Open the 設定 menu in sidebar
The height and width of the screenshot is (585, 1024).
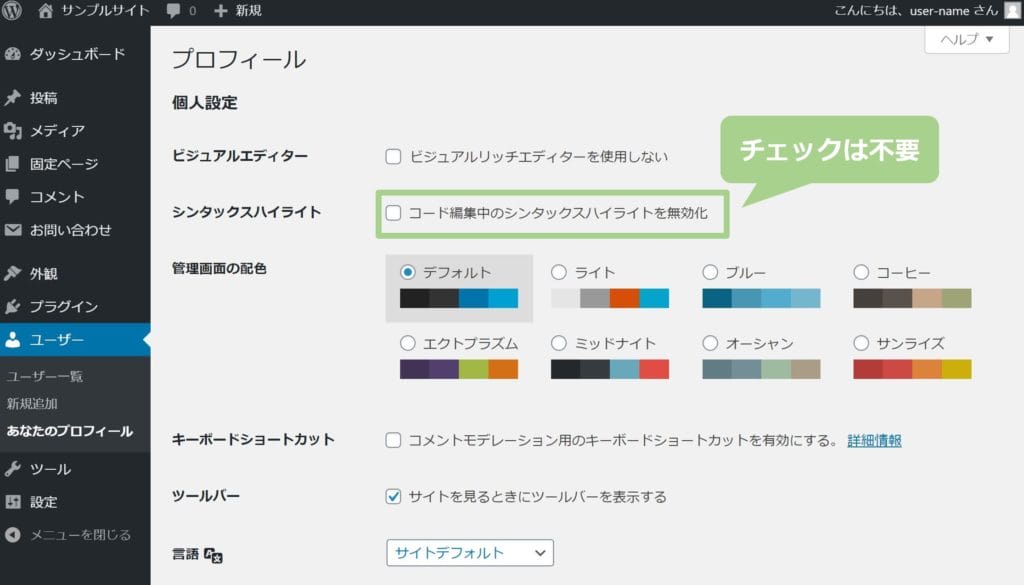43,502
